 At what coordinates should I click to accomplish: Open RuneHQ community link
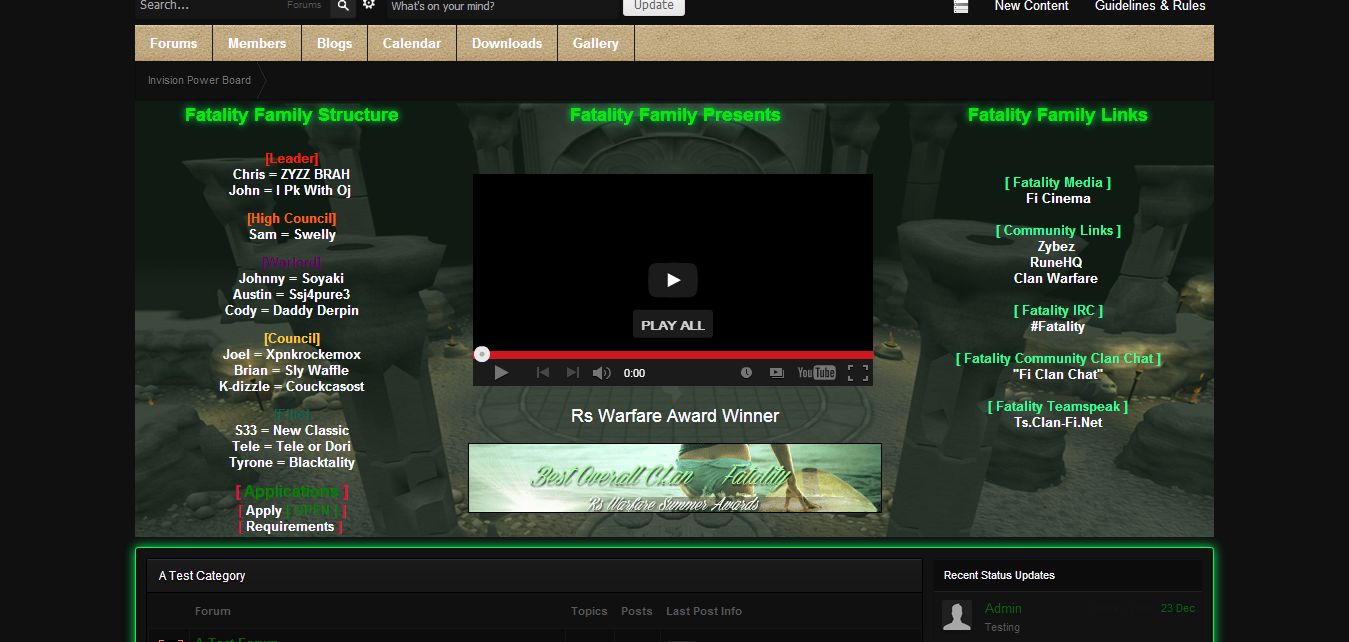tap(1056, 262)
